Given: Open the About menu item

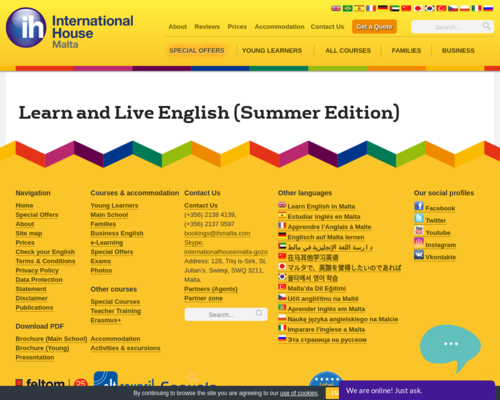Looking at the screenshot, I should tap(178, 27).
